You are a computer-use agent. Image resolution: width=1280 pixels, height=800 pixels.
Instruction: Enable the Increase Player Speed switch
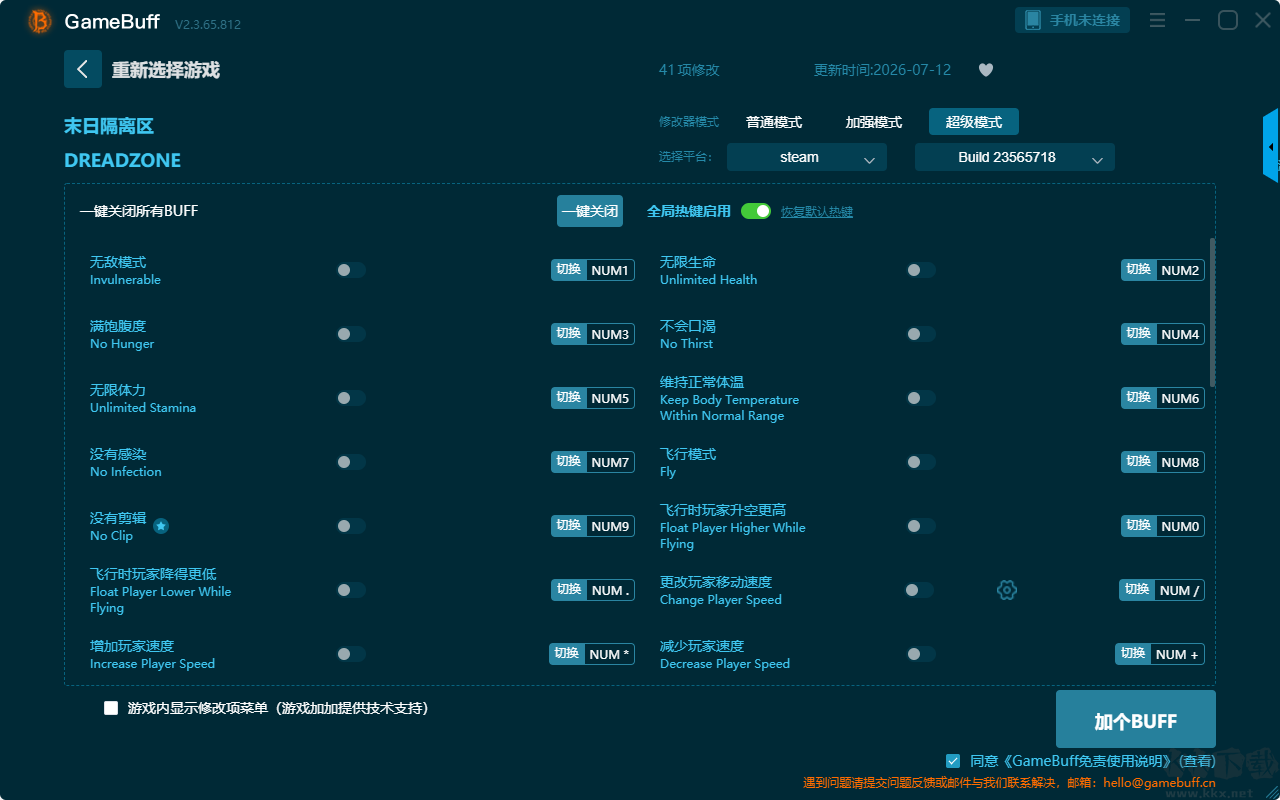351,654
